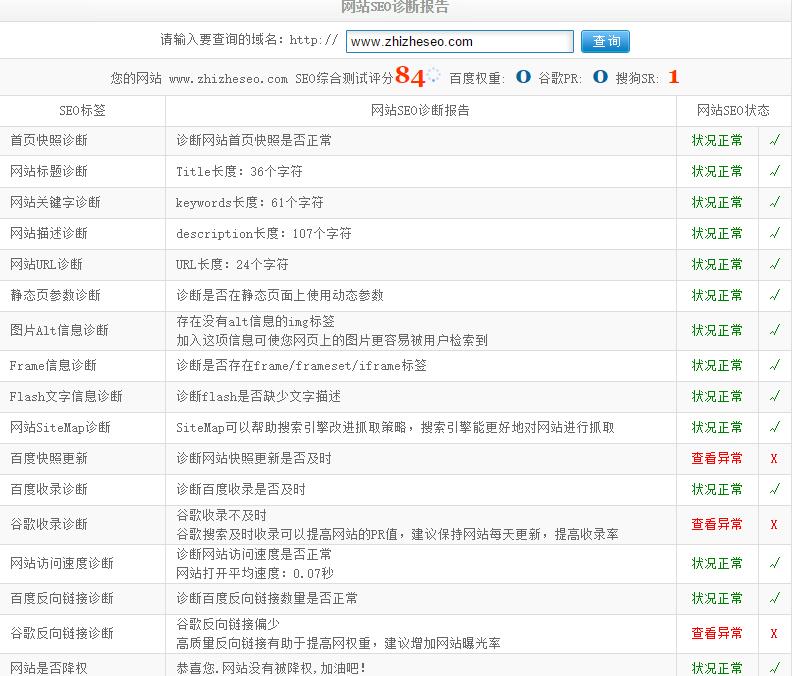Open 查看异常 link for 谷歌收录诊断
This screenshot has width=793, height=676.
[717, 525]
